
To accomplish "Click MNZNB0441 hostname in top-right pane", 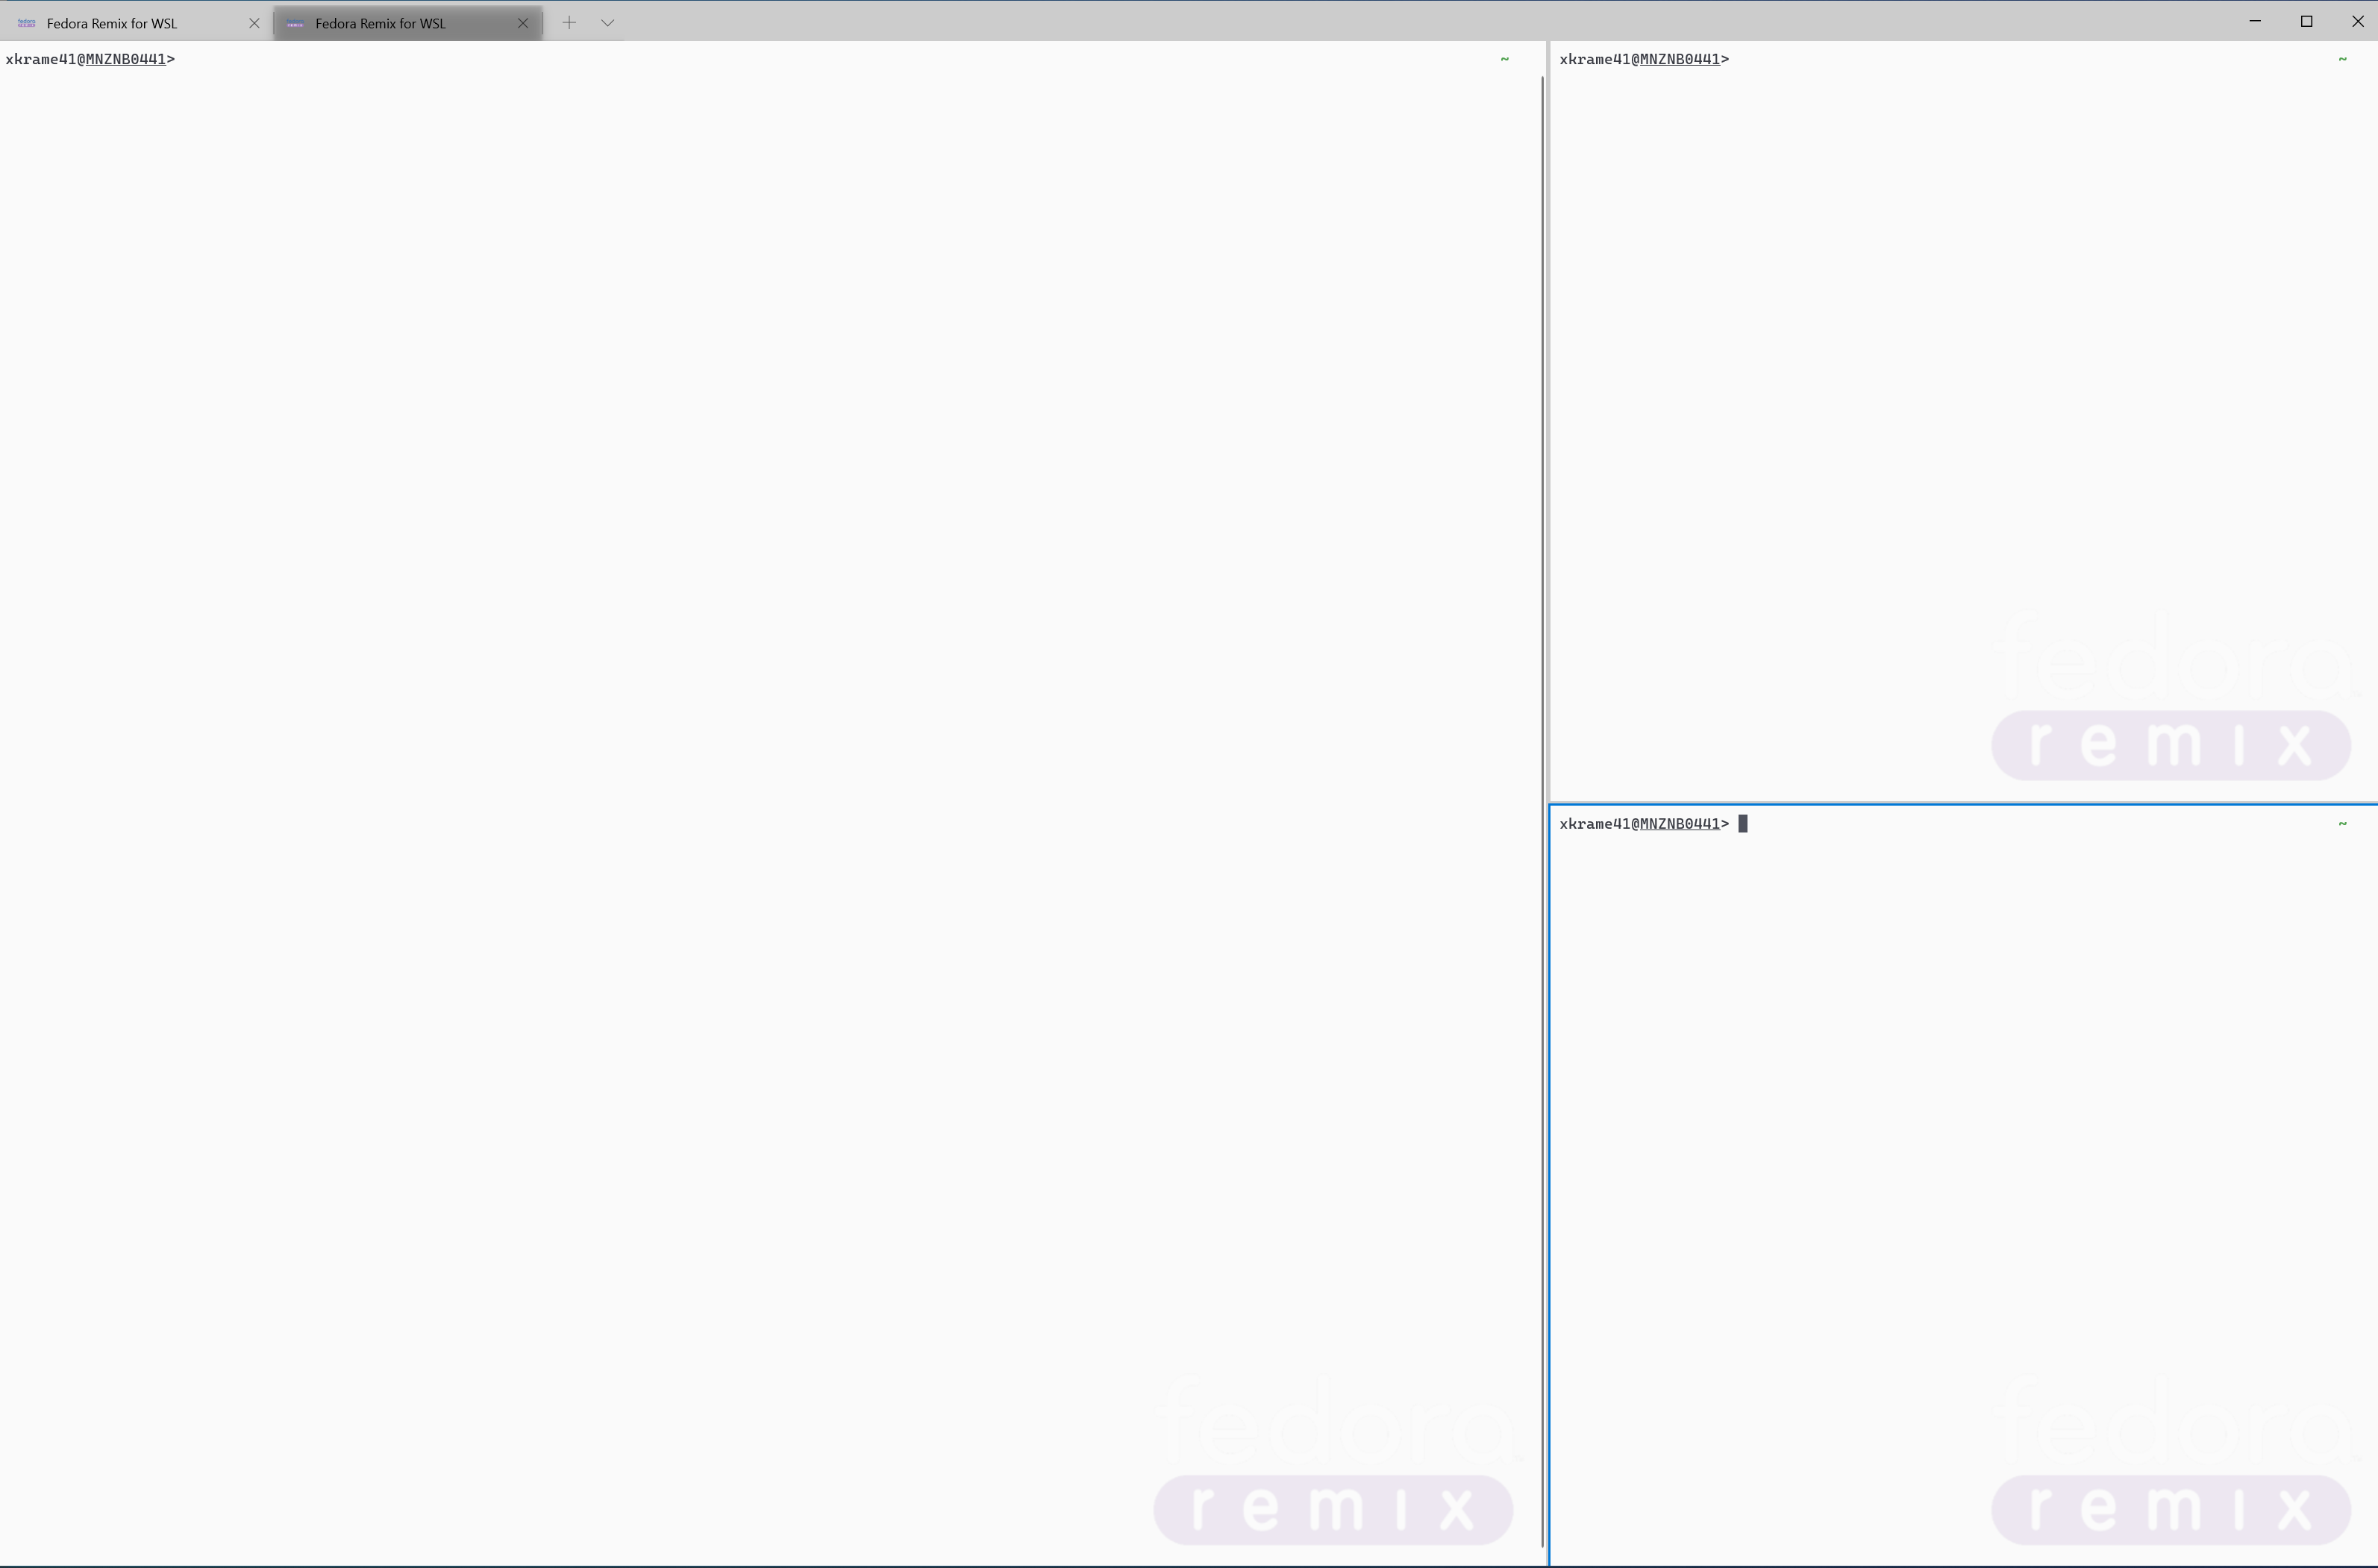I will pos(1680,60).
